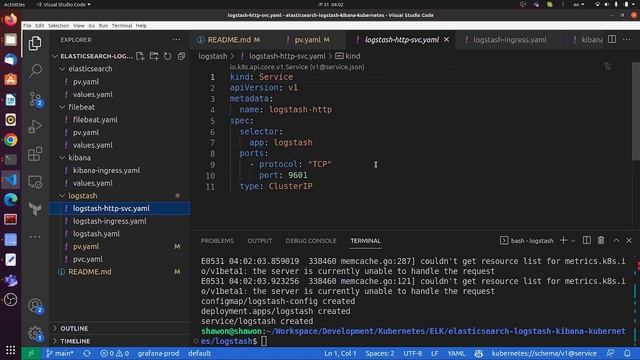Screen dimensions: 640x360
Task: Expand the OUTLINE section
Action: tap(74, 328)
